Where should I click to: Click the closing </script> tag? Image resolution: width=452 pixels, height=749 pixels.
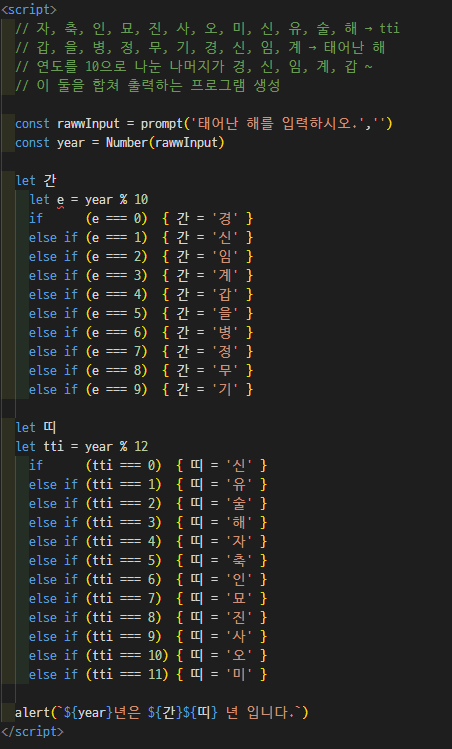(32, 731)
